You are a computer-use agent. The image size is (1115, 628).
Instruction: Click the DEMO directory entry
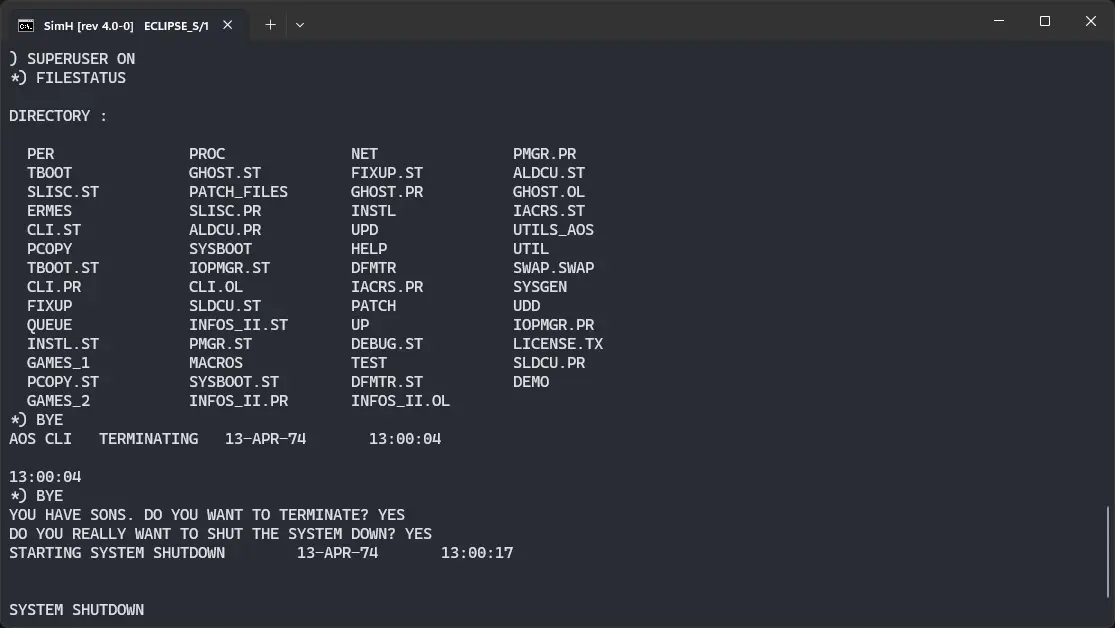[532, 381]
